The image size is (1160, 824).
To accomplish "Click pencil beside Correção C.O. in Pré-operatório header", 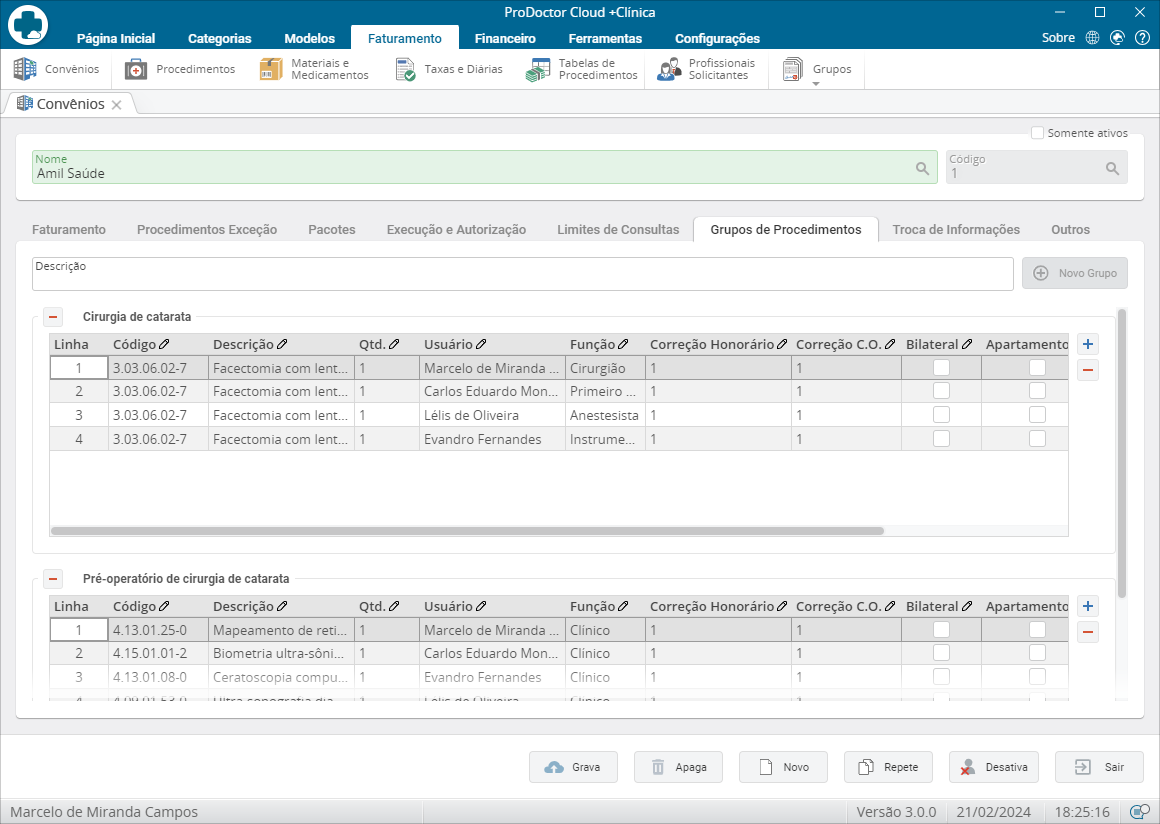I will [890, 606].
